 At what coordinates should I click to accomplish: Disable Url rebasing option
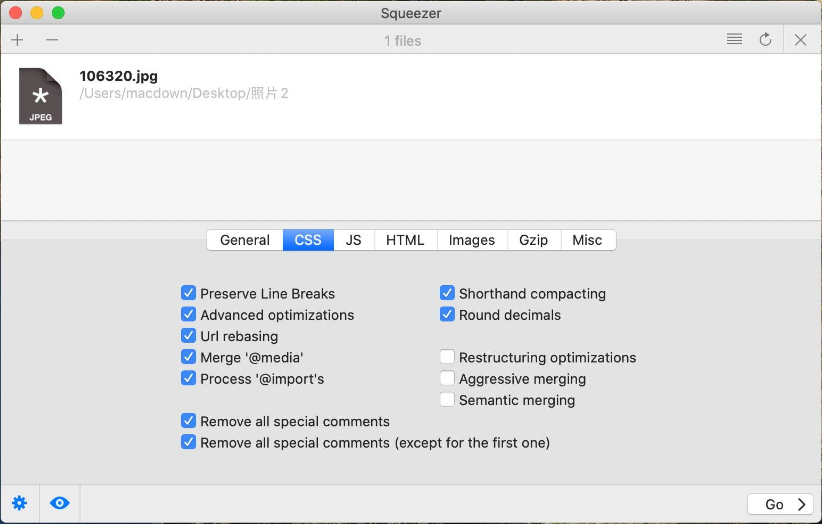point(188,336)
